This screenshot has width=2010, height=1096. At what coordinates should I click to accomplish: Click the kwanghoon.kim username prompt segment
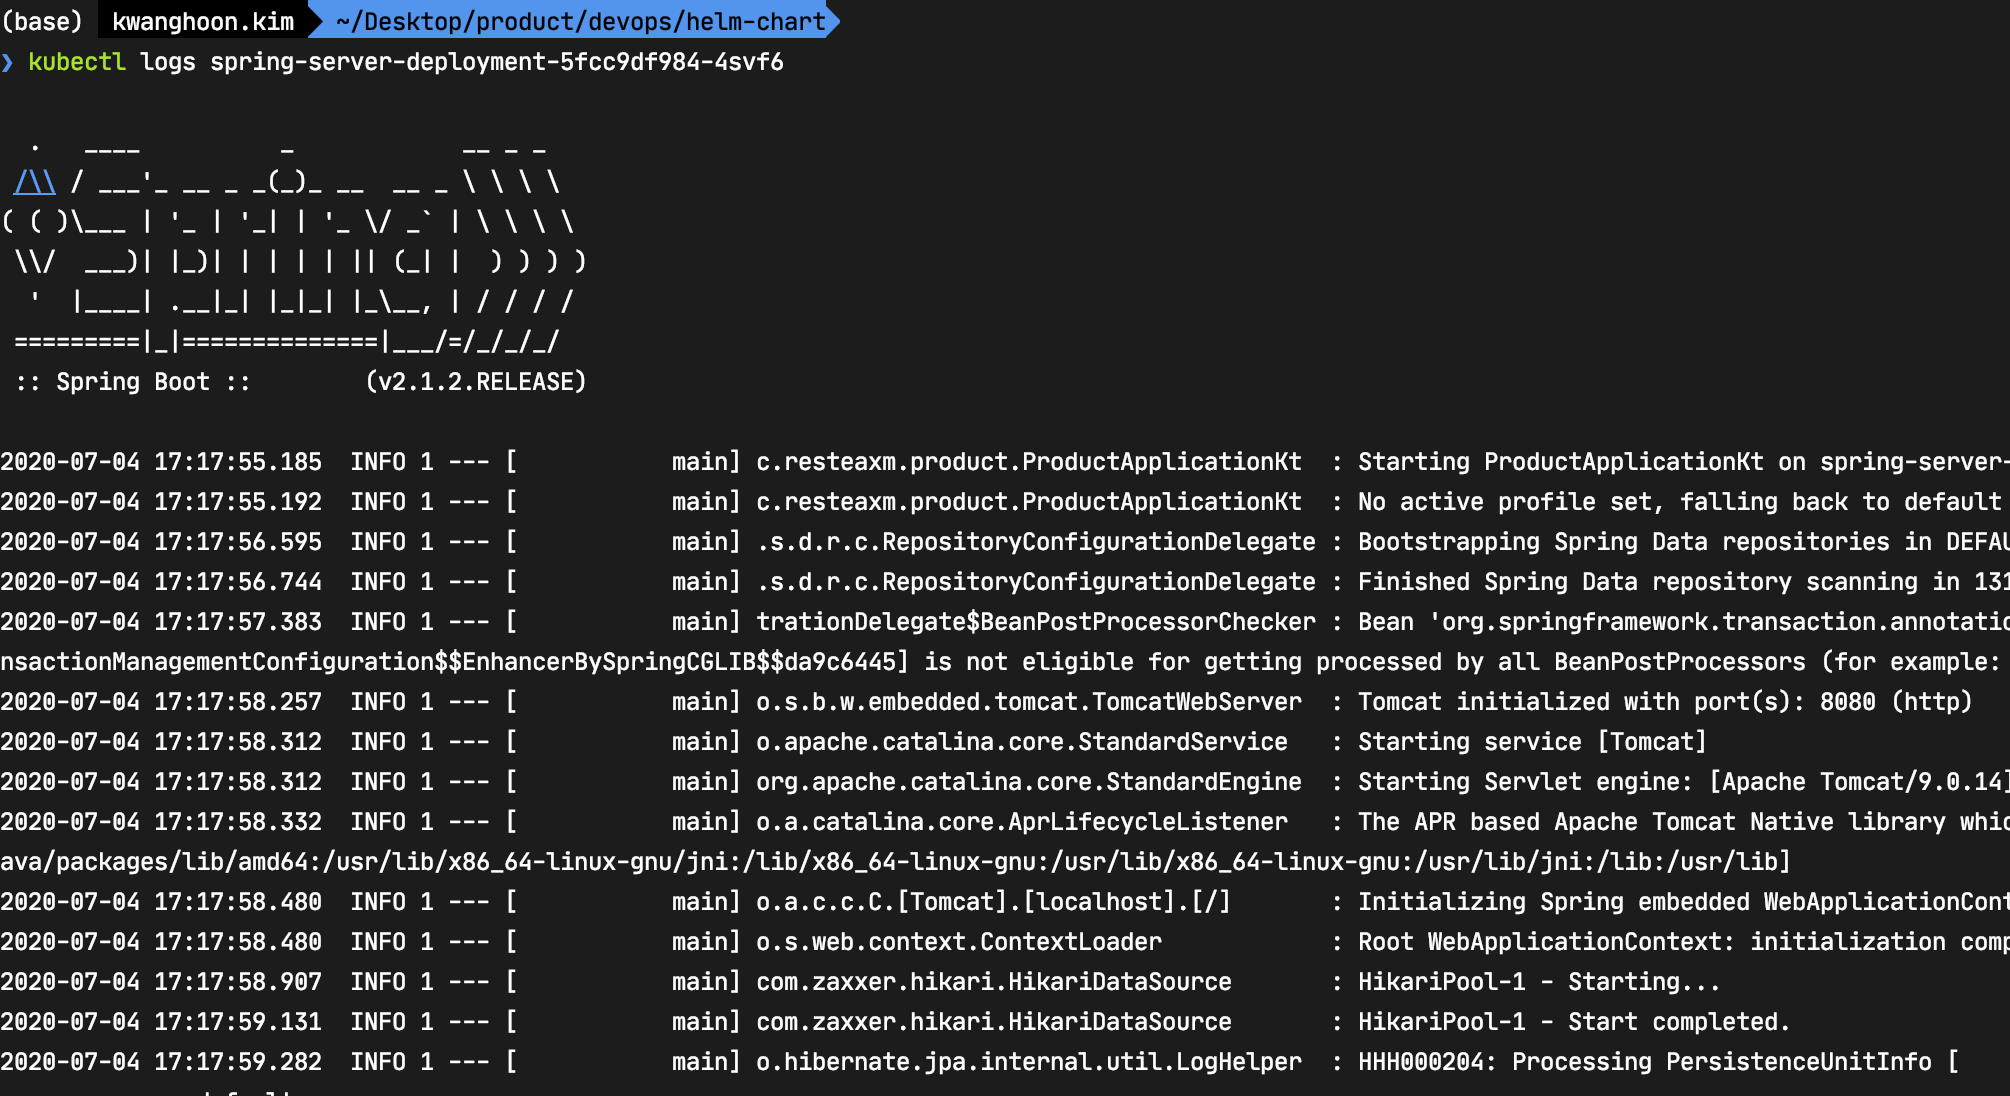(x=202, y=21)
